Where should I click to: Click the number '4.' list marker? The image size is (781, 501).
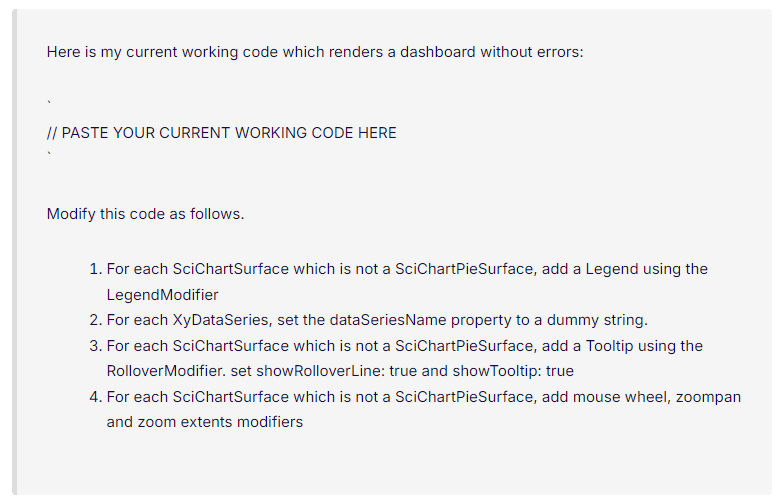point(96,397)
